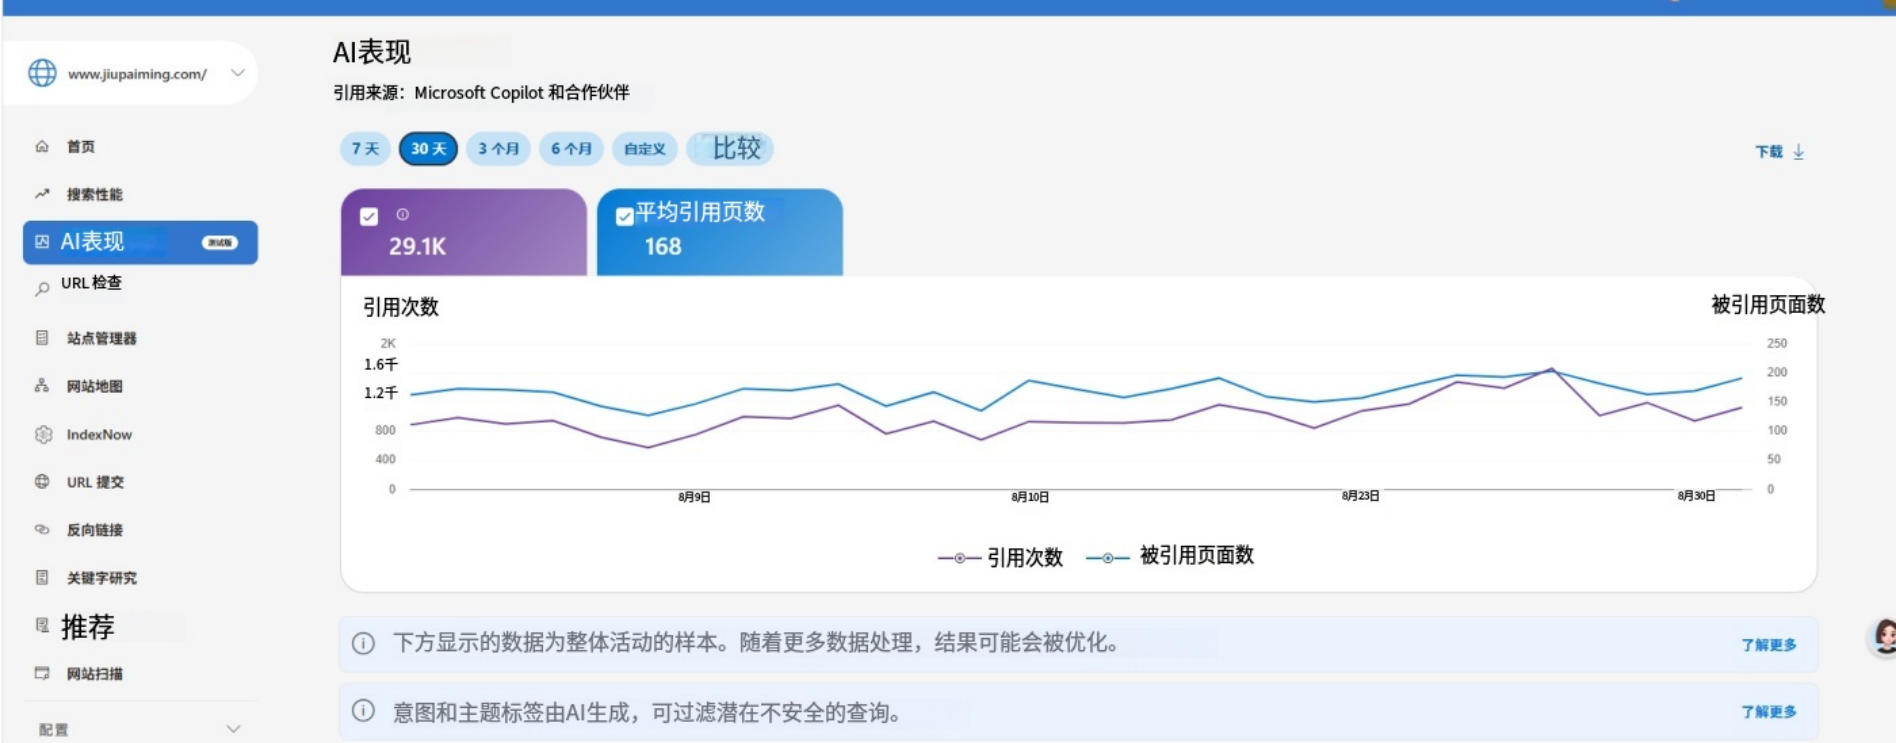Open the IndexNow gear icon
The image size is (1896, 743).
coord(43,435)
